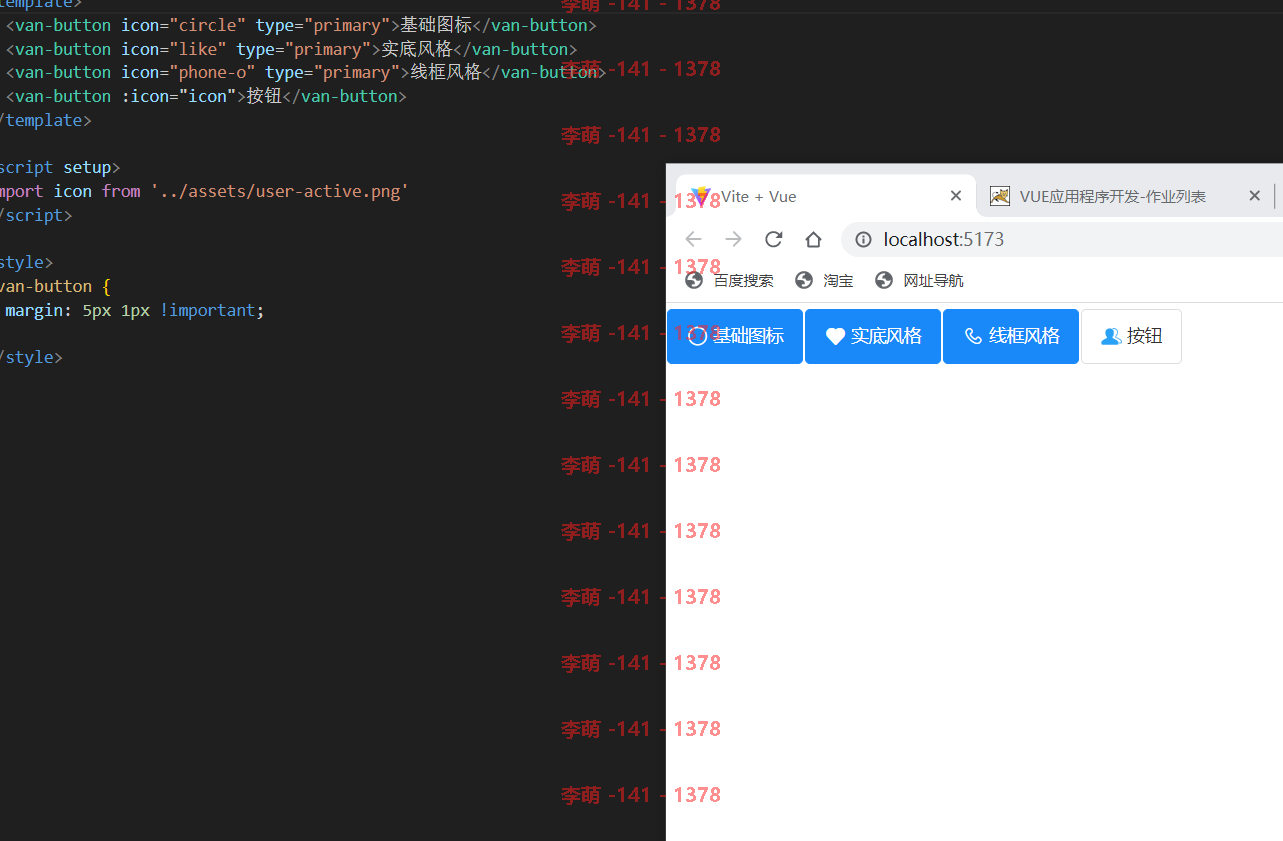Click the white 按钮 button

pyautogui.click(x=1131, y=336)
